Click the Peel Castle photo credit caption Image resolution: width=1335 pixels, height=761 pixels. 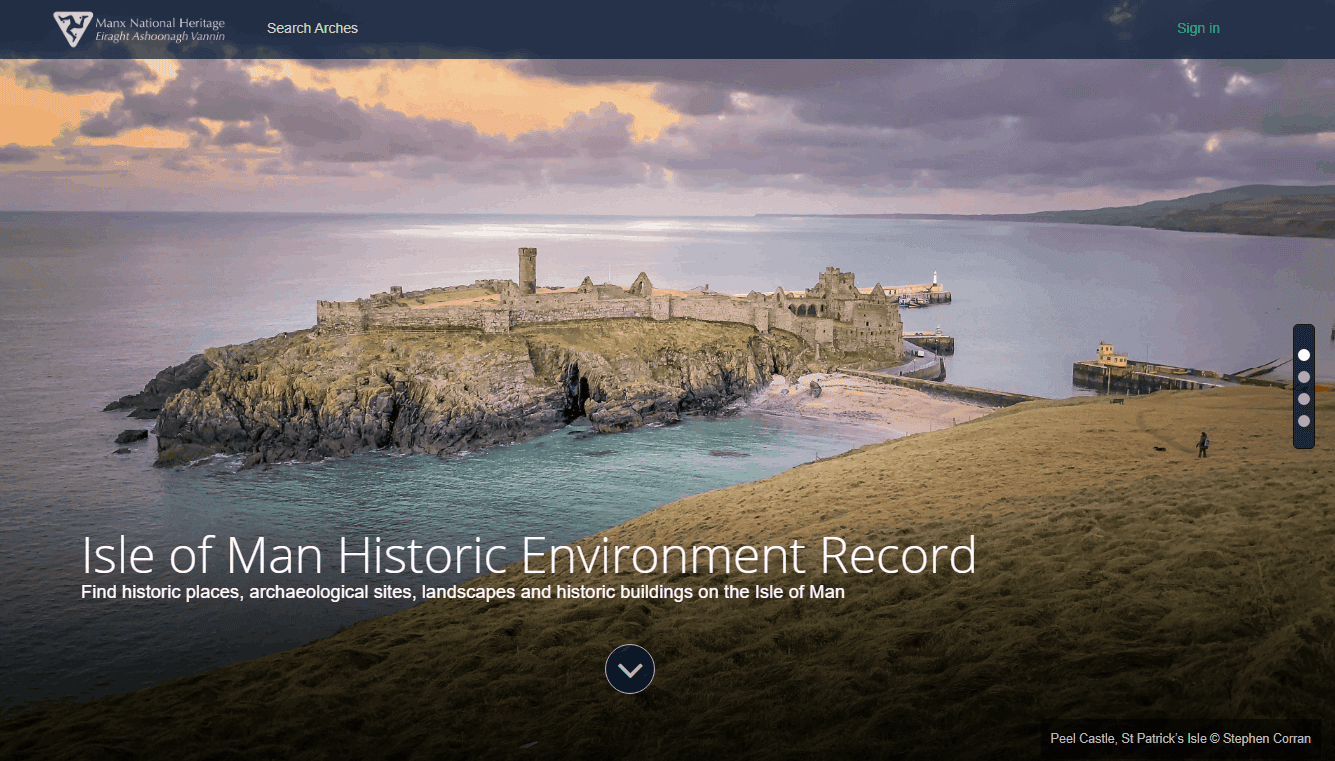coord(1180,739)
